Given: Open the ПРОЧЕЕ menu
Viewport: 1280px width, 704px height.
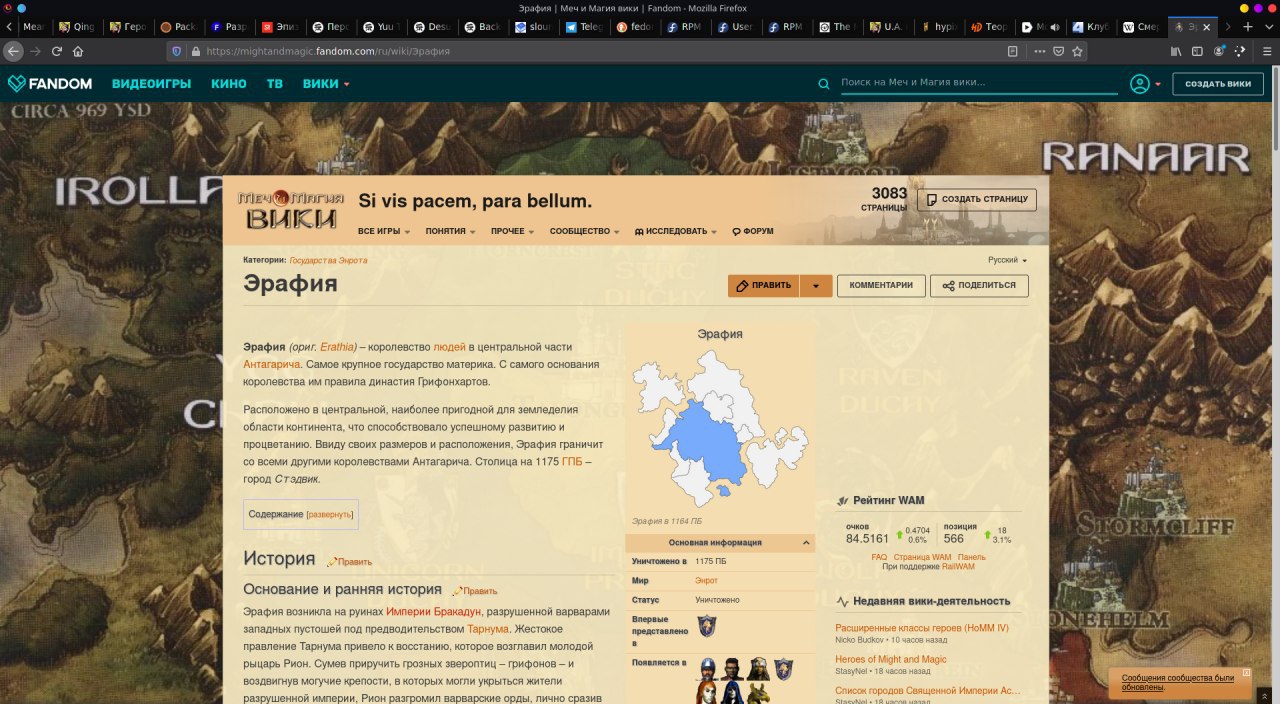Looking at the screenshot, I should coord(512,231).
